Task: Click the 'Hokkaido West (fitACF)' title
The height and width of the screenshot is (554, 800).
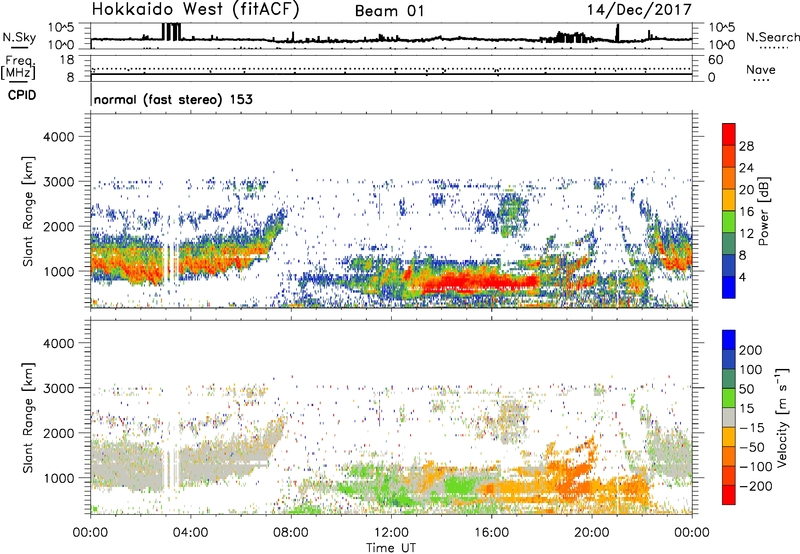Action: (195, 9)
